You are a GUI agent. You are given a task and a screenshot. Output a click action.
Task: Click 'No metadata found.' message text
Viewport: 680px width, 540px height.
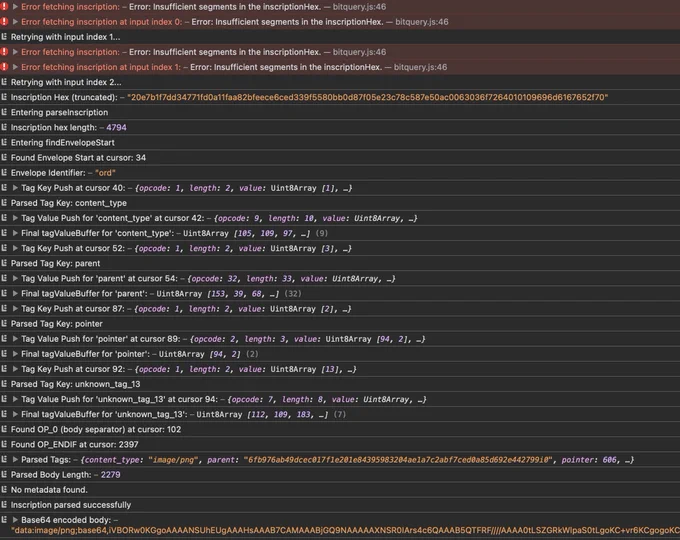pyautogui.click(x=49, y=490)
